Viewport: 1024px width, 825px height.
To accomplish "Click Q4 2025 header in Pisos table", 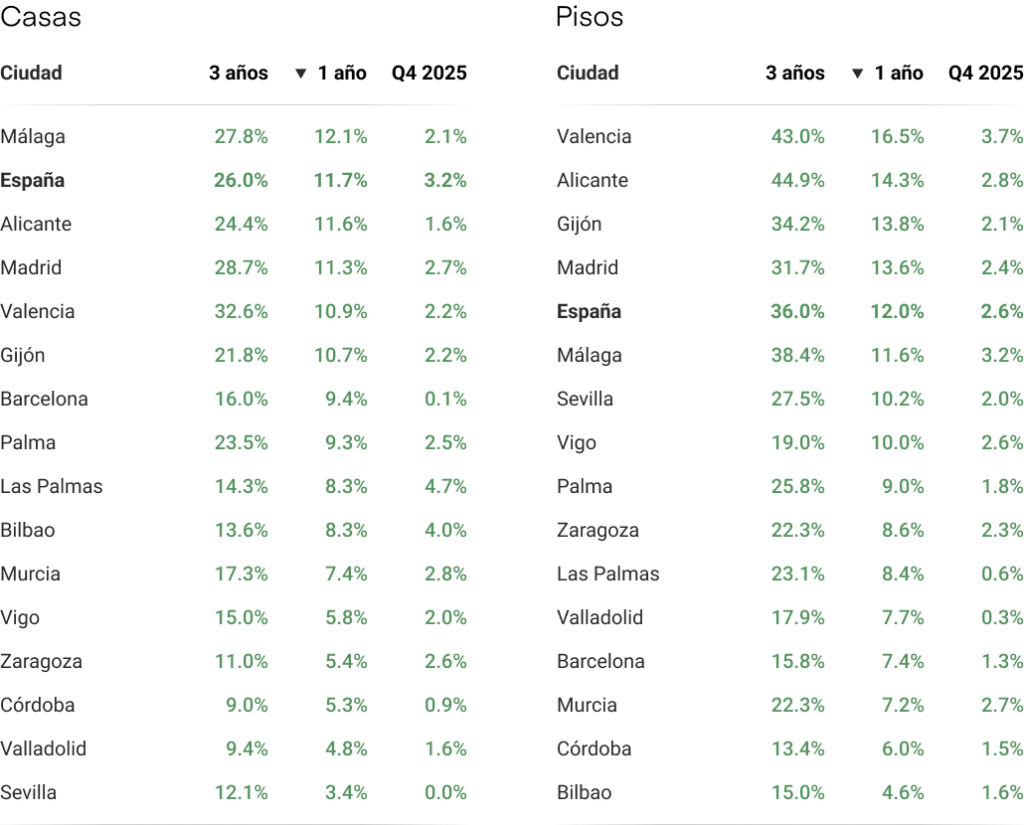I will coord(985,73).
